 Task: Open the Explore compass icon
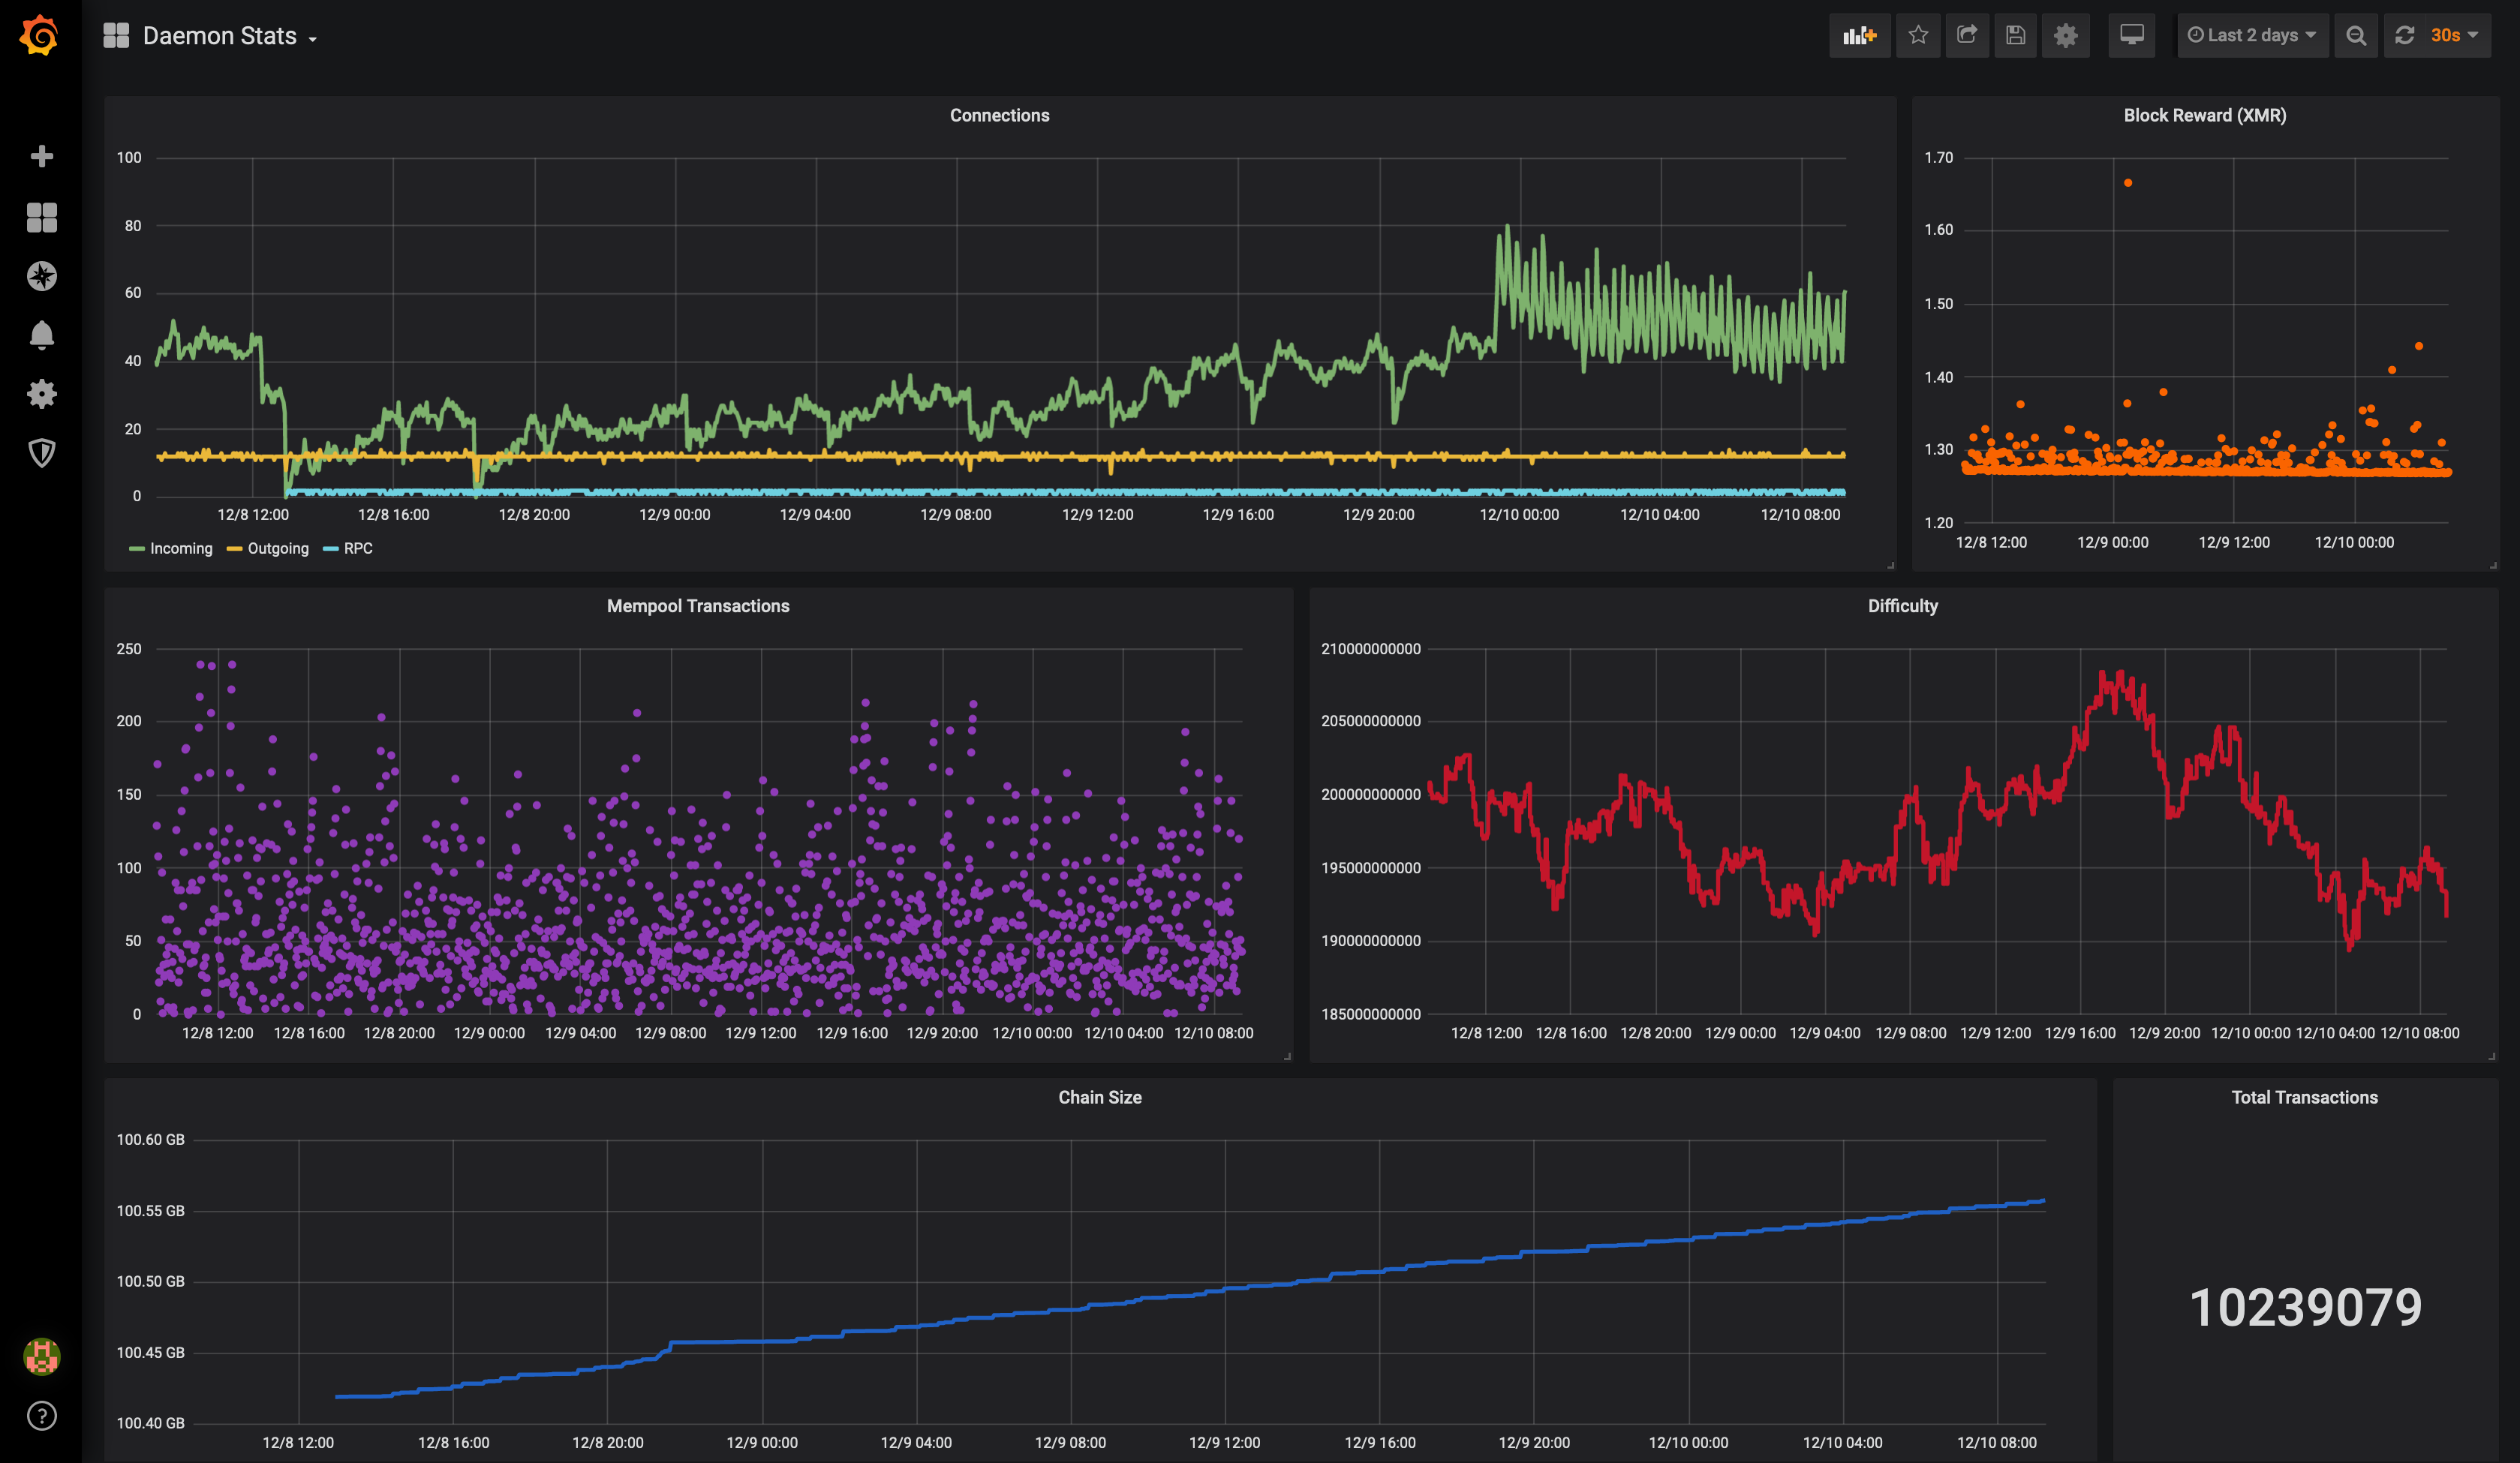(x=41, y=276)
